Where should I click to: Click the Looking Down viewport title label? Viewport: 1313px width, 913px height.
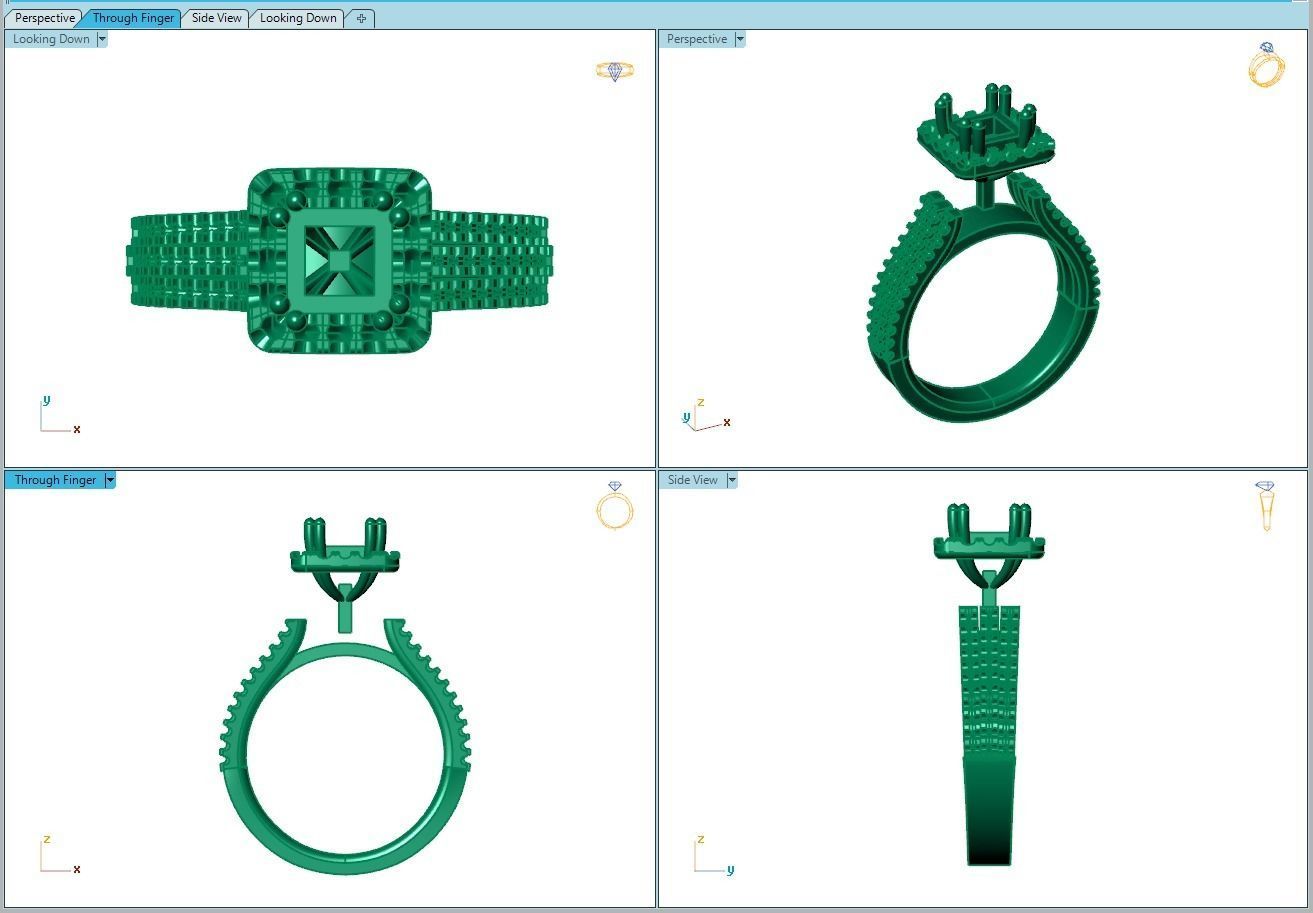point(51,39)
